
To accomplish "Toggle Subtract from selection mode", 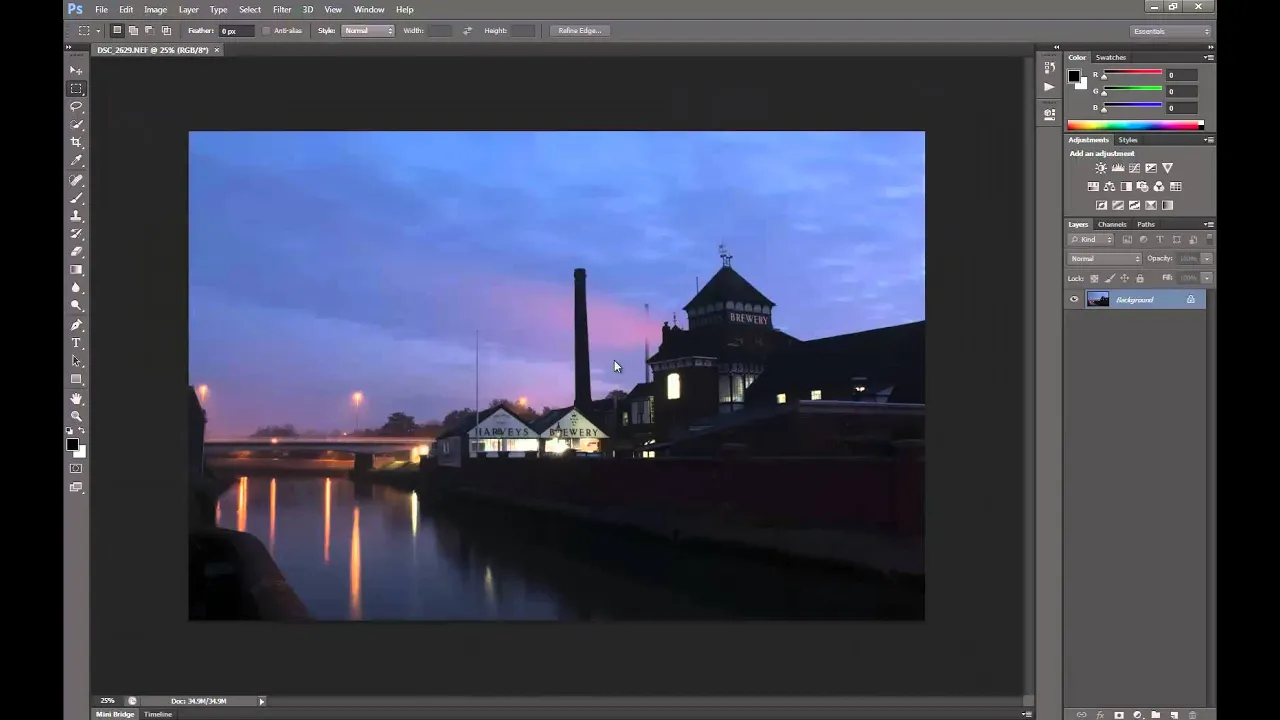I will [149, 31].
